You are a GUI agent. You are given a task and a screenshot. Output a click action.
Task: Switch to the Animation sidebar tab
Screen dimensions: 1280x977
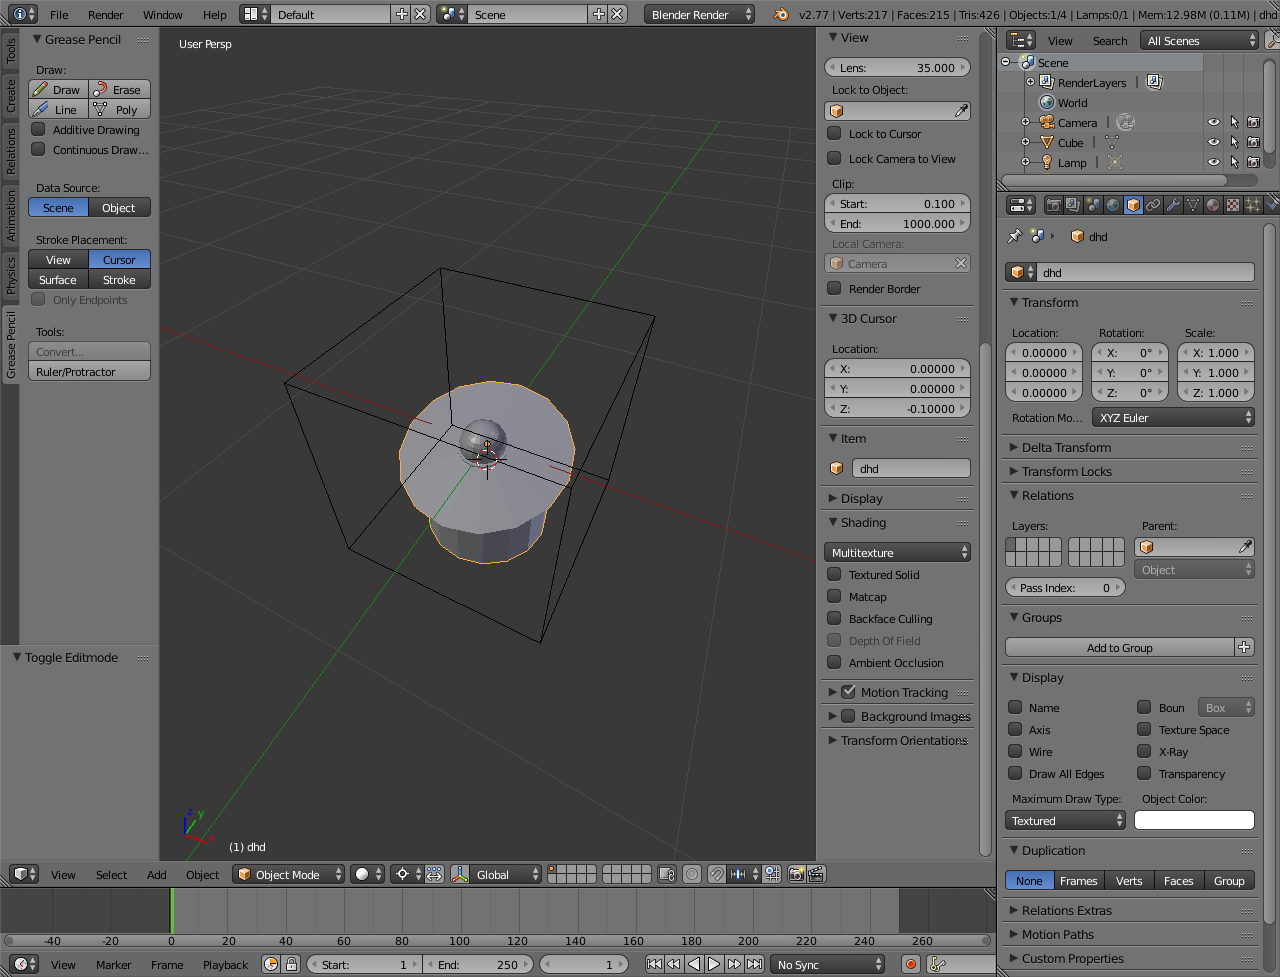point(11,216)
